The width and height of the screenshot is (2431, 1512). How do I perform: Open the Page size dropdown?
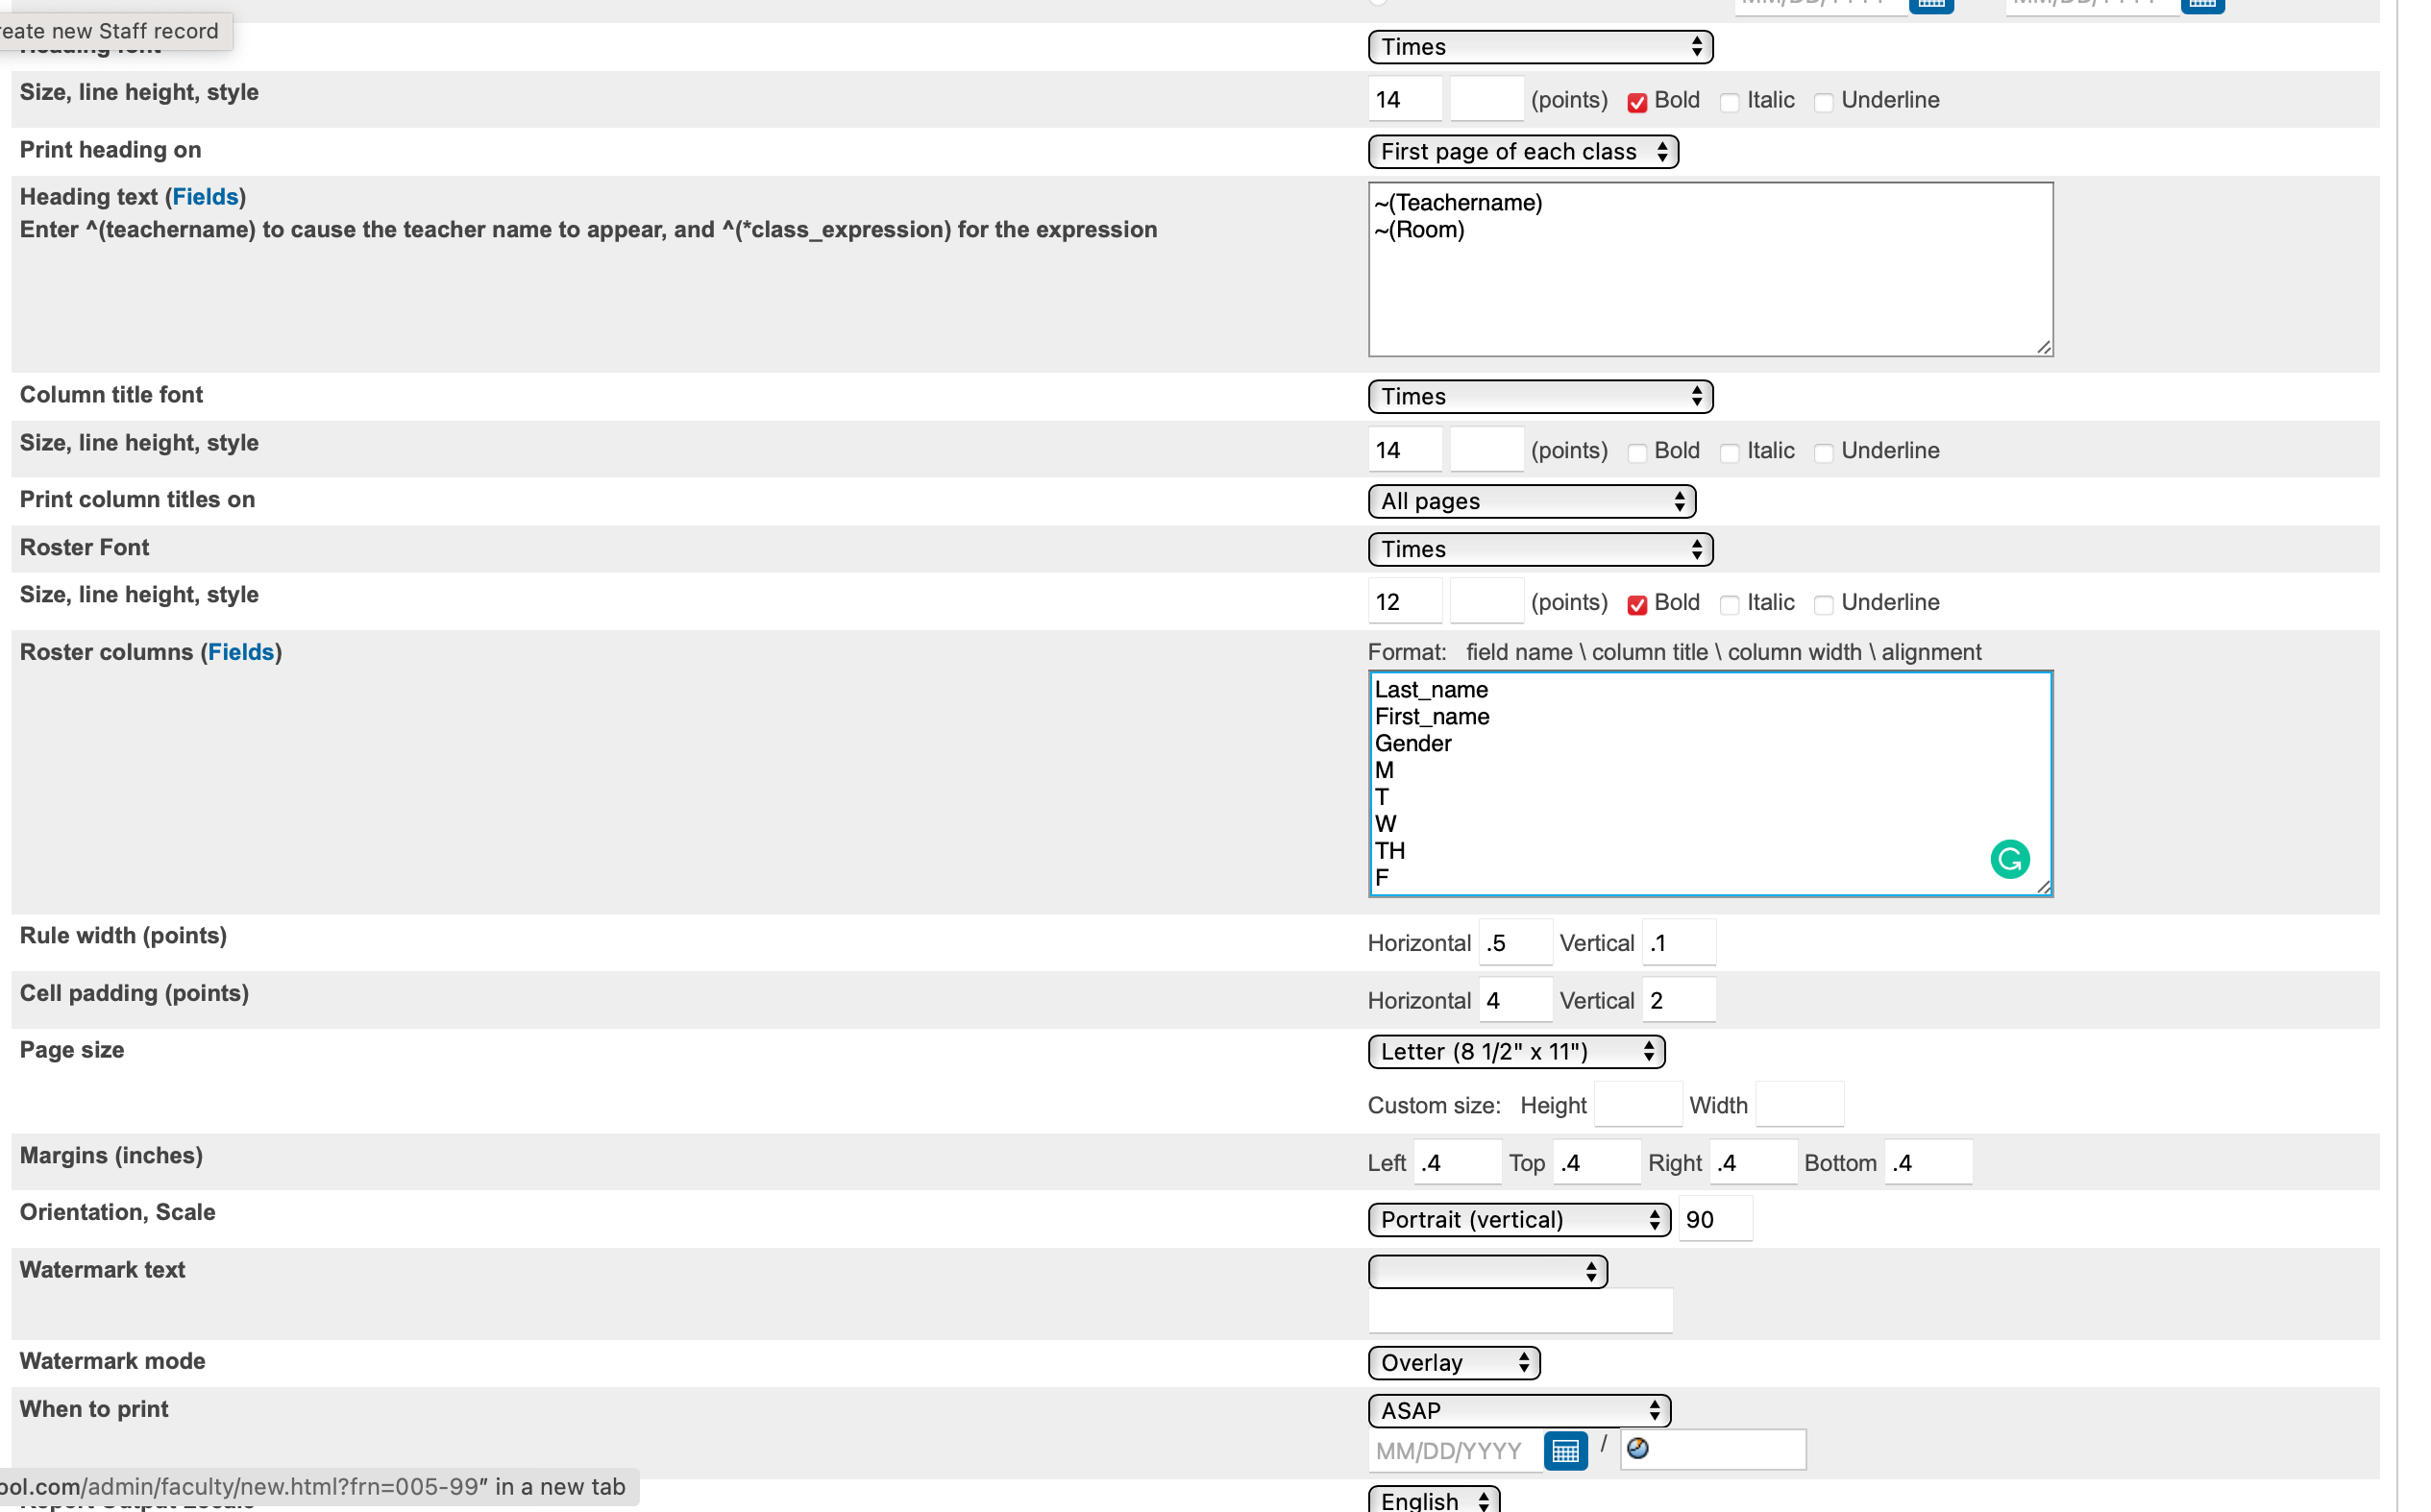pyautogui.click(x=1514, y=1051)
